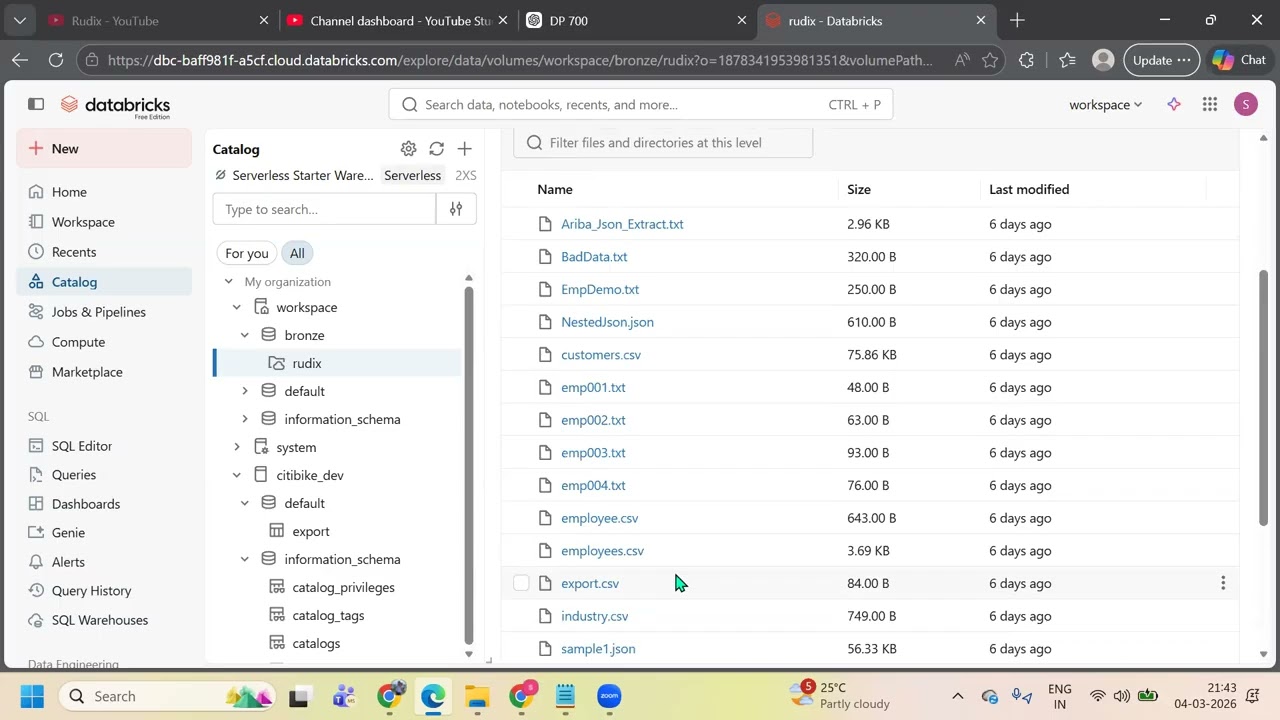Open Microsoft Edge from taskbar
Viewport: 1280px width, 720px height.
433,696
